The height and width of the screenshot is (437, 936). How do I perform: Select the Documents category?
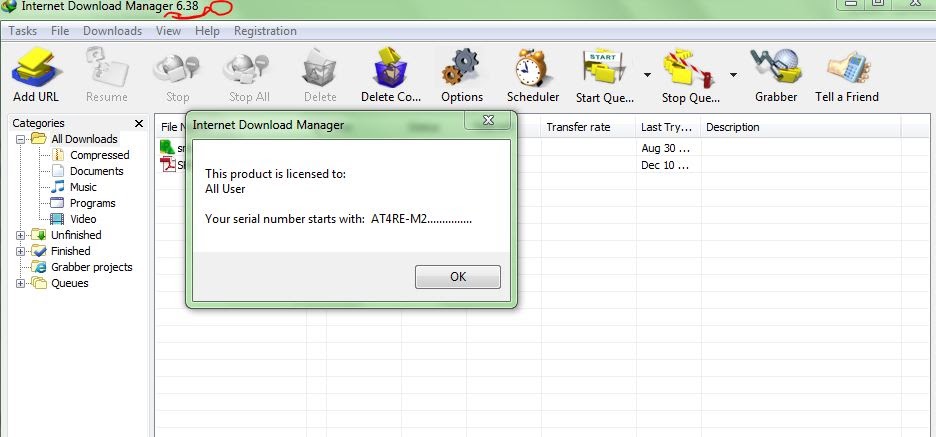coord(96,171)
